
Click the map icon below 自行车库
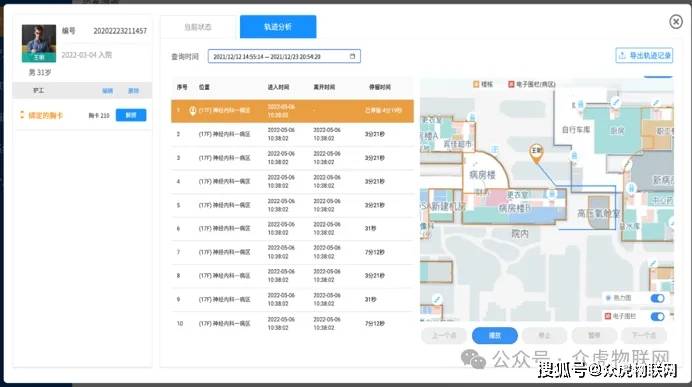point(574,155)
